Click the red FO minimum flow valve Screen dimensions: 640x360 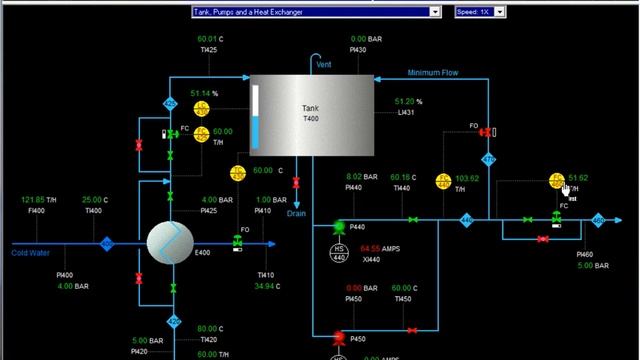pyautogui.click(x=485, y=132)
